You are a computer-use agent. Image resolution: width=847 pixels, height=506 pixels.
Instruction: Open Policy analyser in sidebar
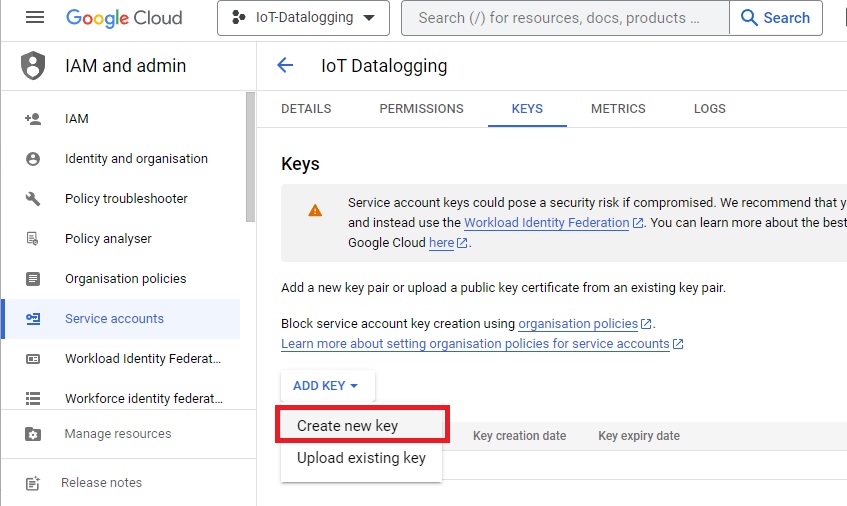pos(121,239)
